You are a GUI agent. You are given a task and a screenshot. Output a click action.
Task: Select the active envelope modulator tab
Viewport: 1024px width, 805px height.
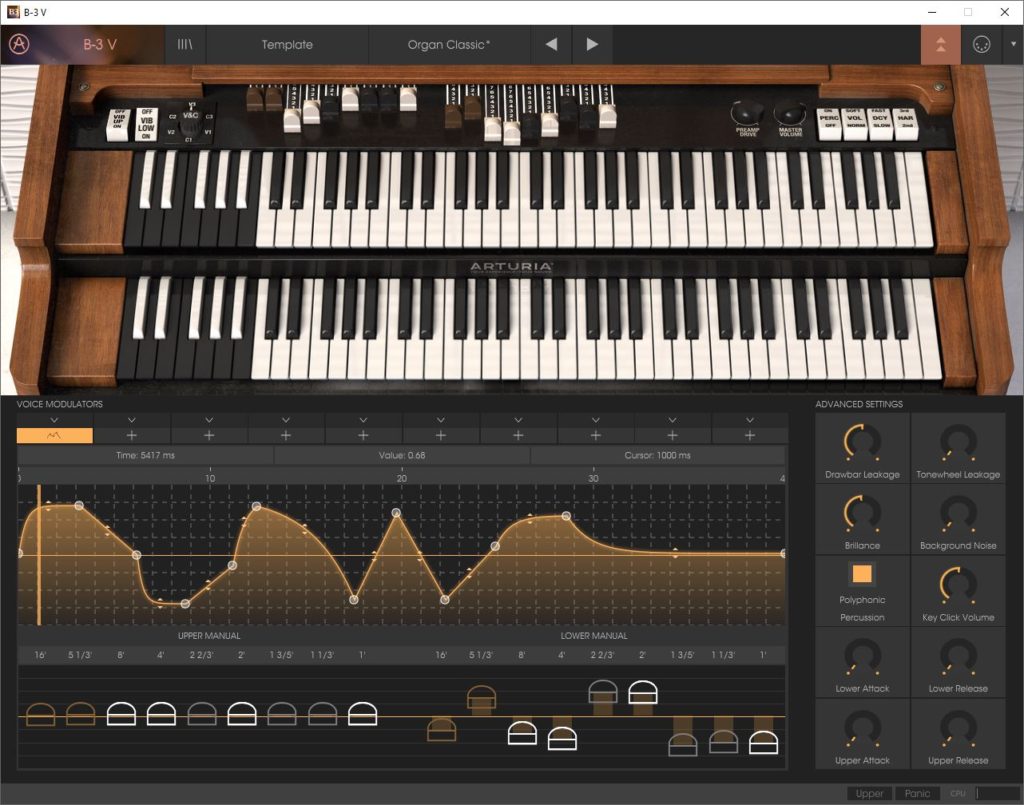pos(55,435)
